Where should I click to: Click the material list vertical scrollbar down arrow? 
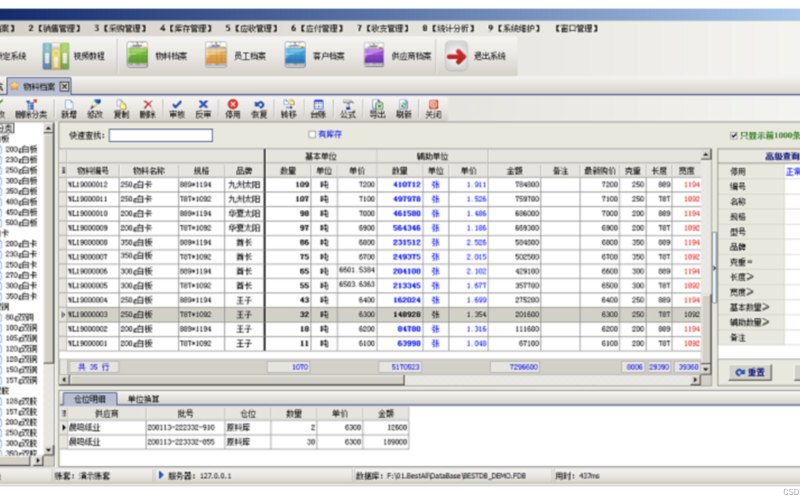[x=706, y=368]
